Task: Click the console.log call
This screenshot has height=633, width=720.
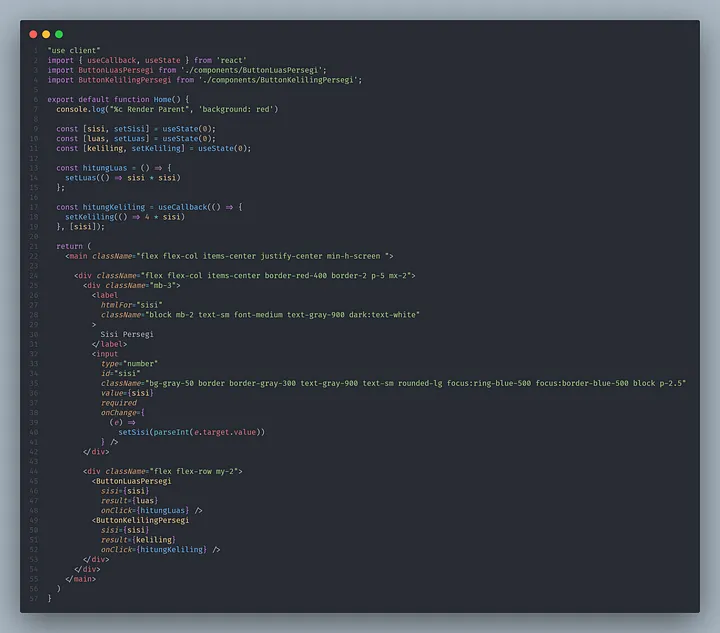Action: coord(167,109)
